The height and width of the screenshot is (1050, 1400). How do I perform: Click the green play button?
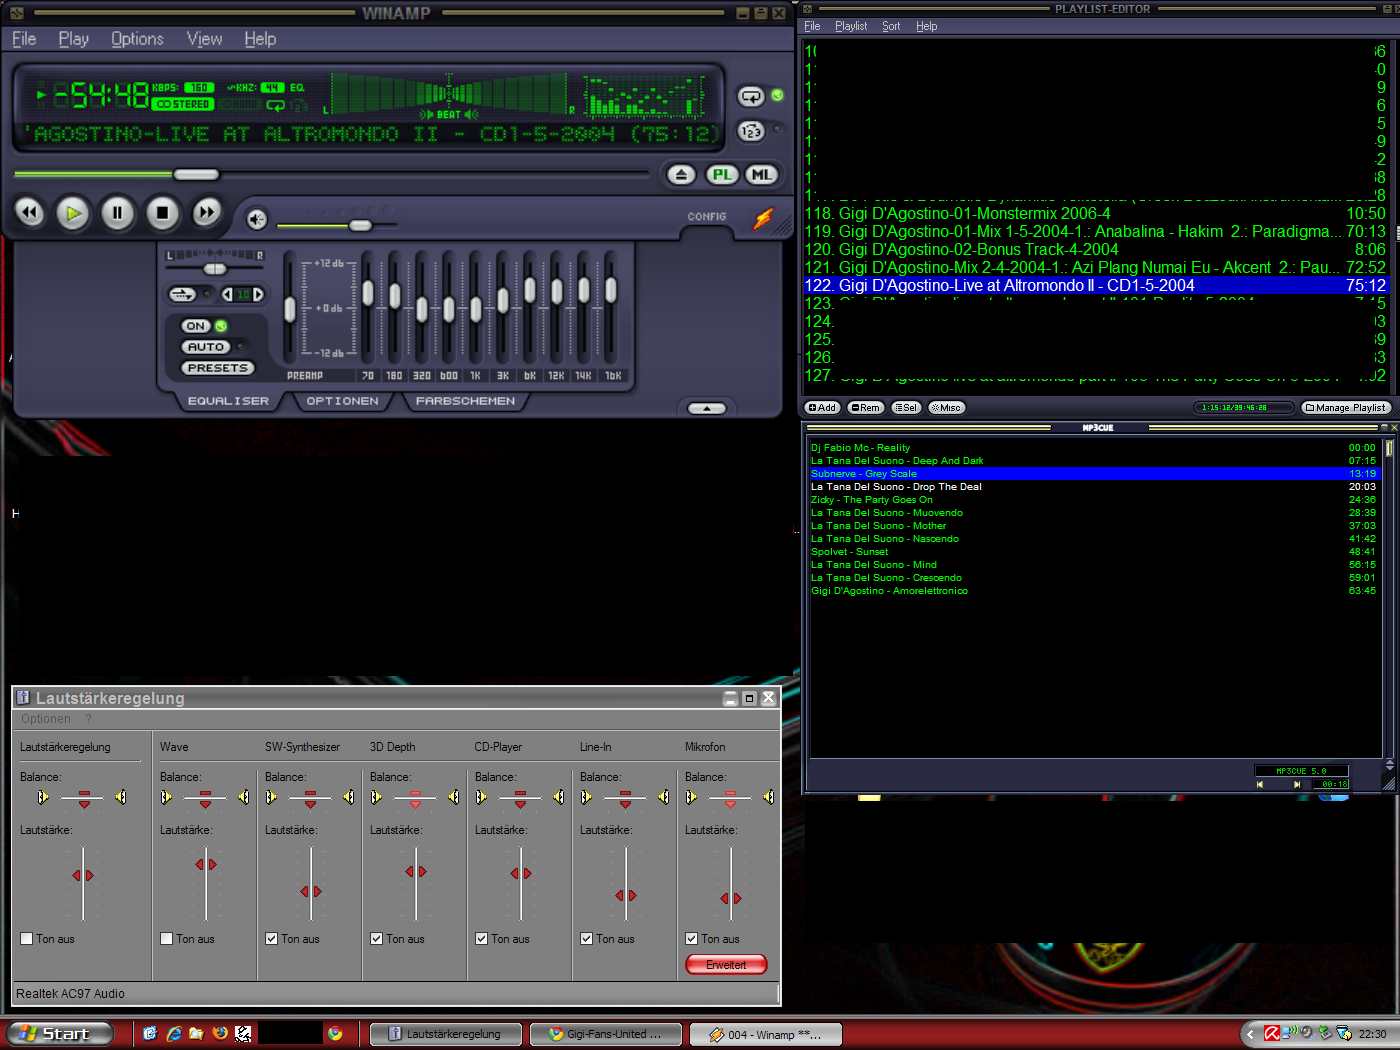point(73,212)
